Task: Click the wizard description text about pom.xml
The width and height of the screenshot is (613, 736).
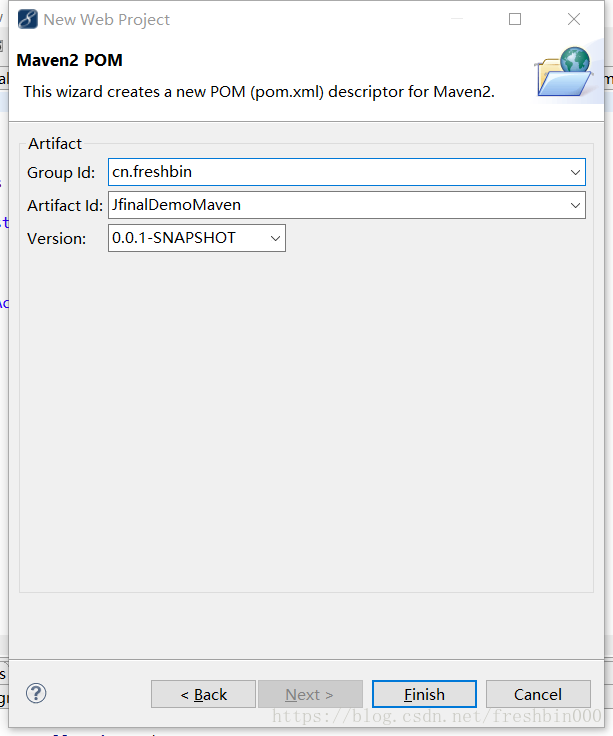Action: [x=259, y=92]
